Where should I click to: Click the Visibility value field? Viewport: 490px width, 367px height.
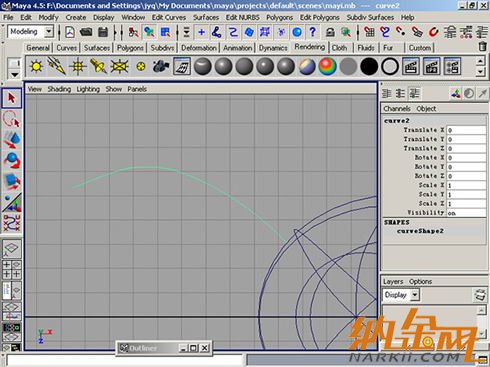[x=466, y=213]
